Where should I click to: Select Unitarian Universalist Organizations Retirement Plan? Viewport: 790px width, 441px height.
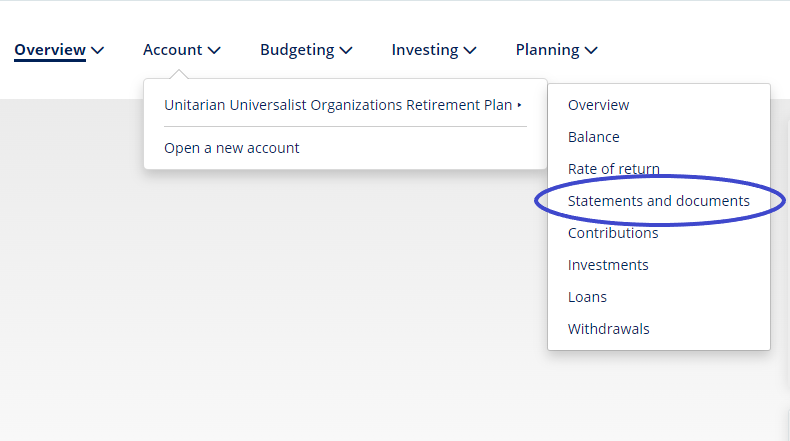[x=338, y=105]
